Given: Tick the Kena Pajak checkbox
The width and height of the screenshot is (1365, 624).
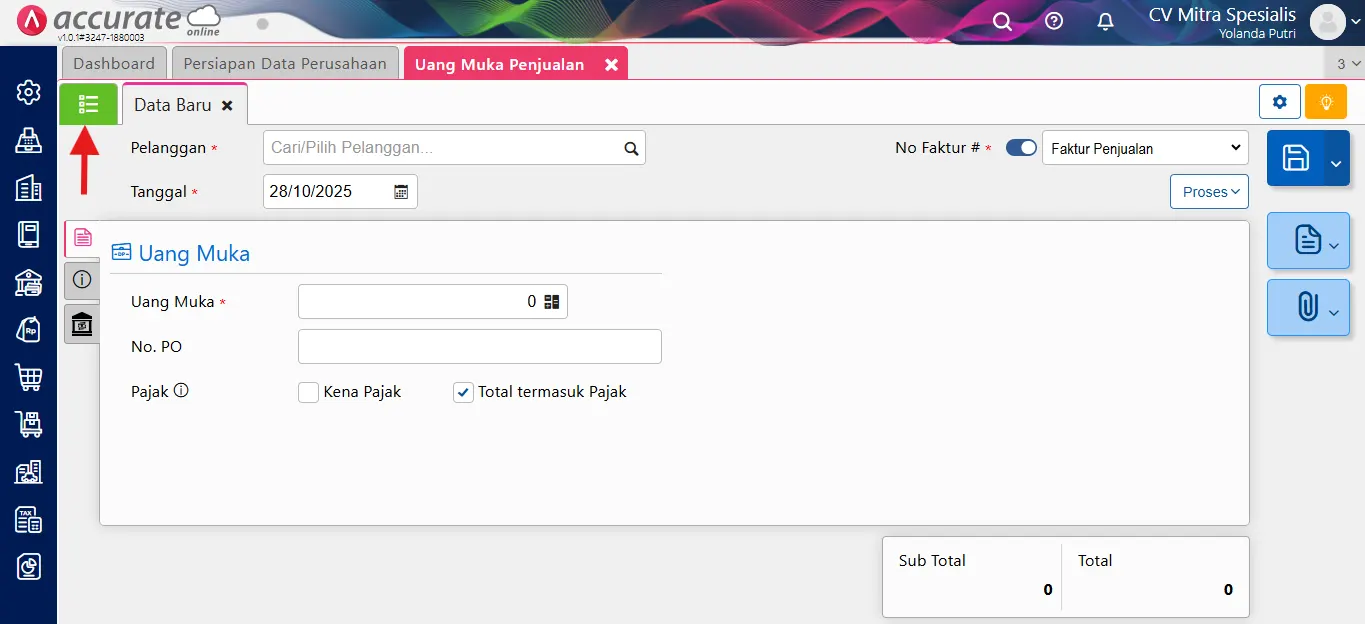Looking at the screenshot, I should click(x=308, y=392).
